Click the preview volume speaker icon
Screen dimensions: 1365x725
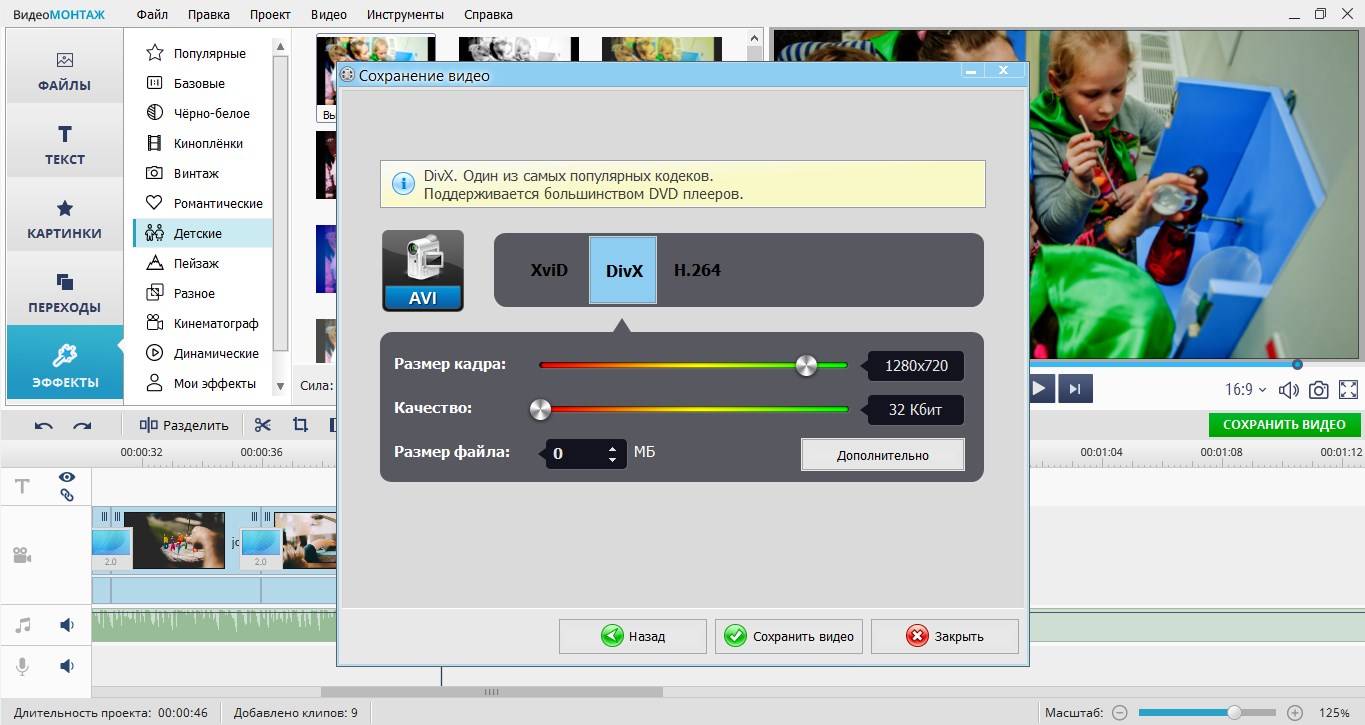coord(1289,390)
